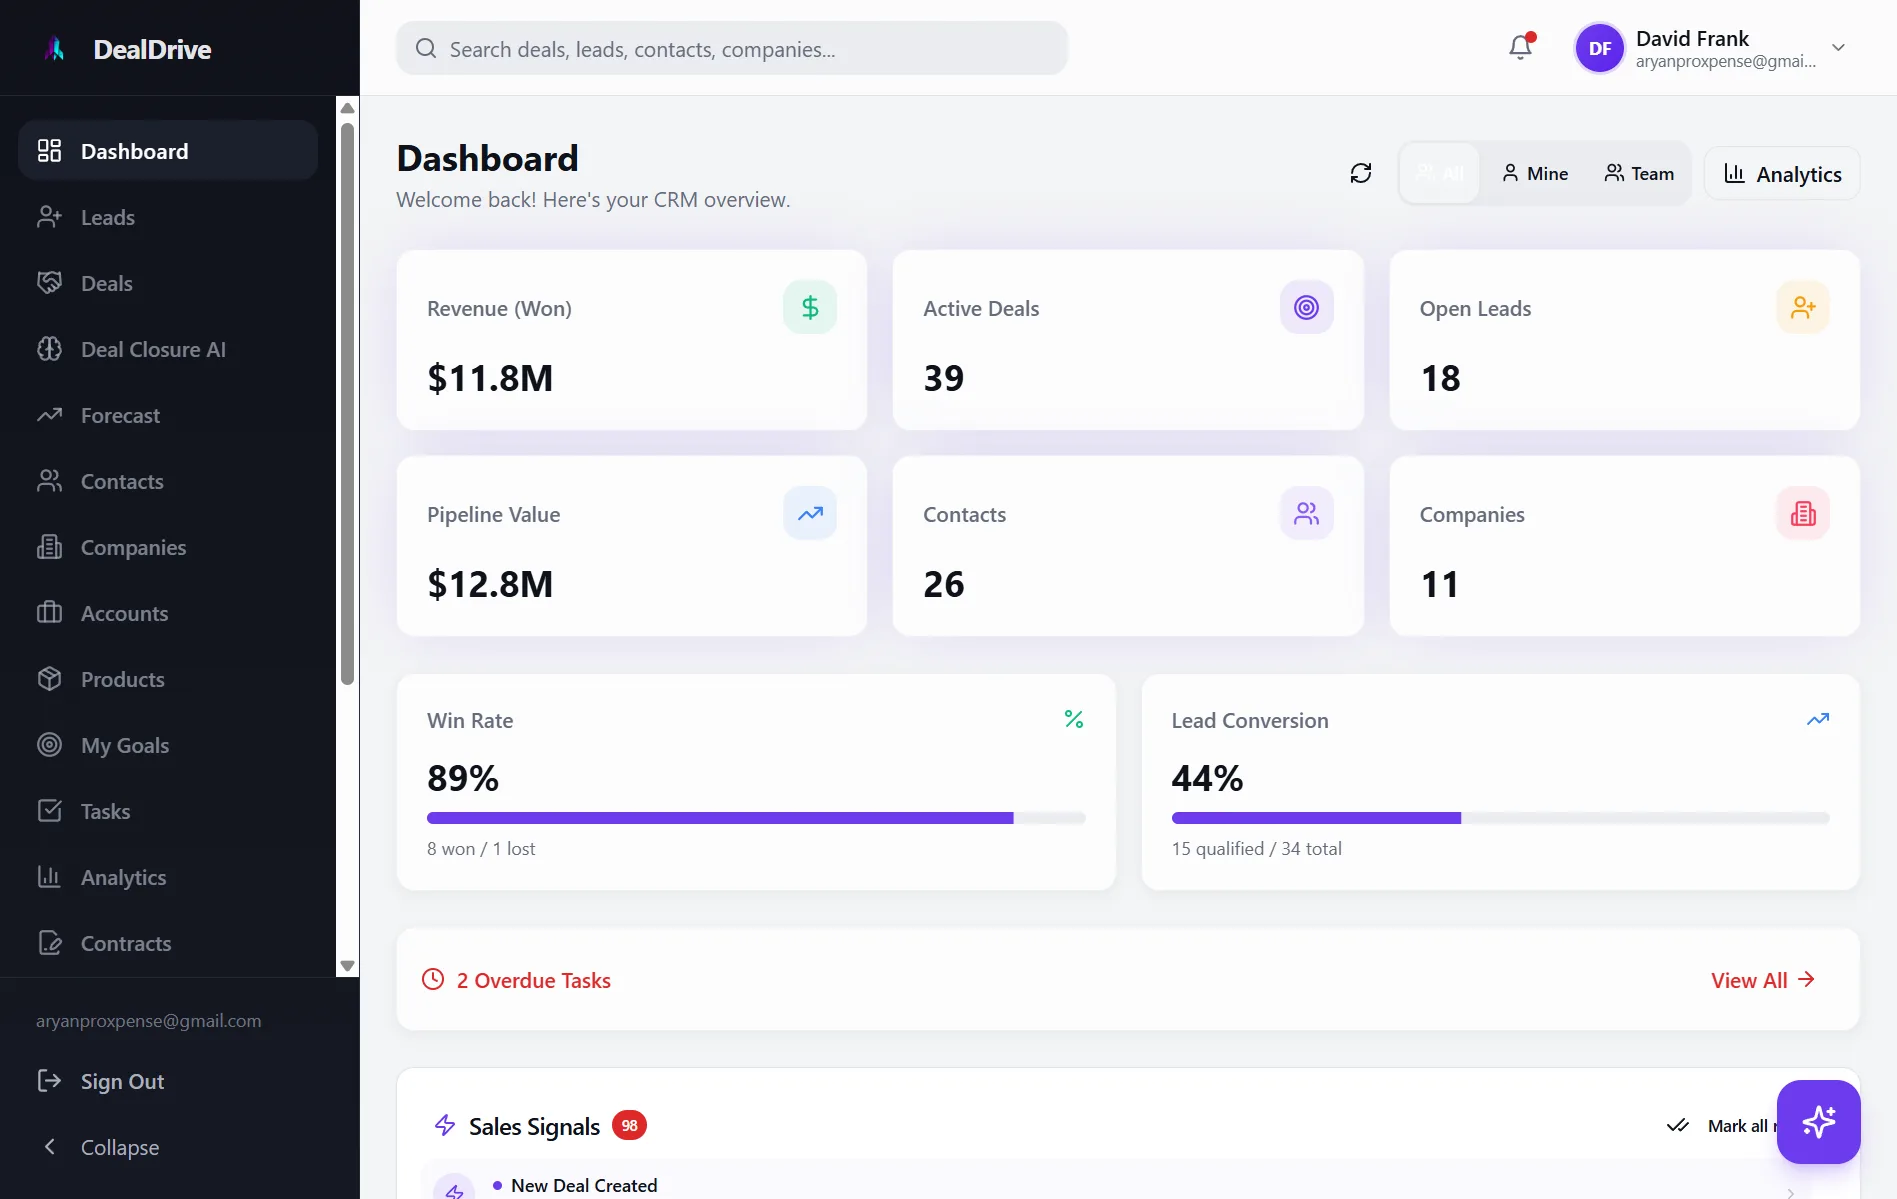Click the New Deal Created signal icon
The image size is (1897, 1199).
454,1188
